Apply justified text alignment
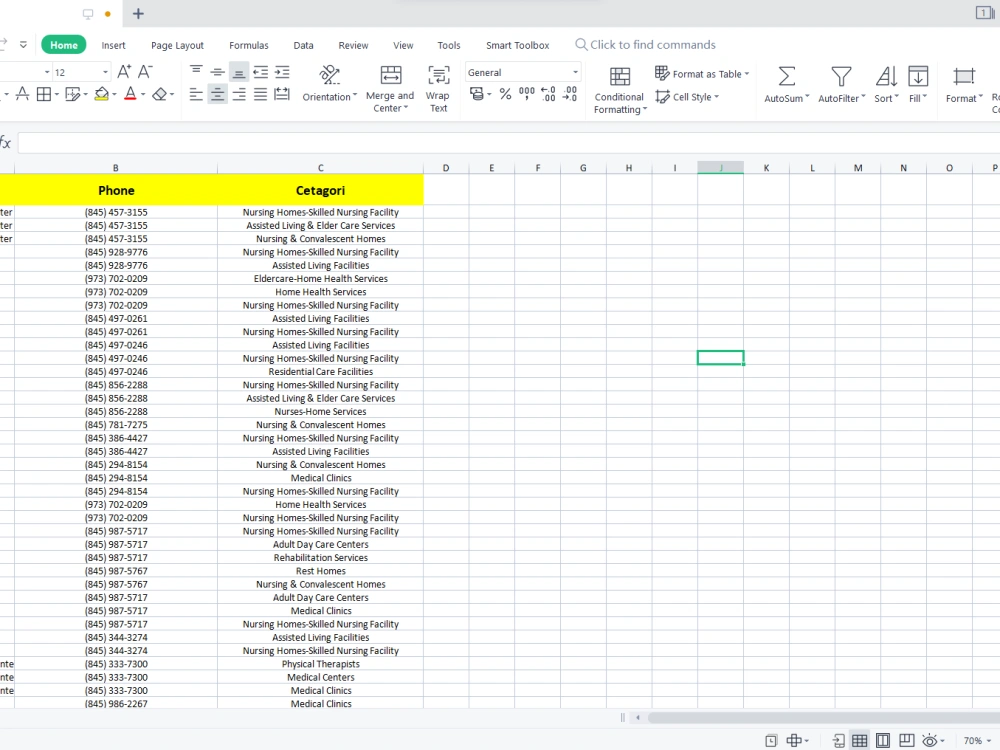1000x750 pixels. pos(260,94)
